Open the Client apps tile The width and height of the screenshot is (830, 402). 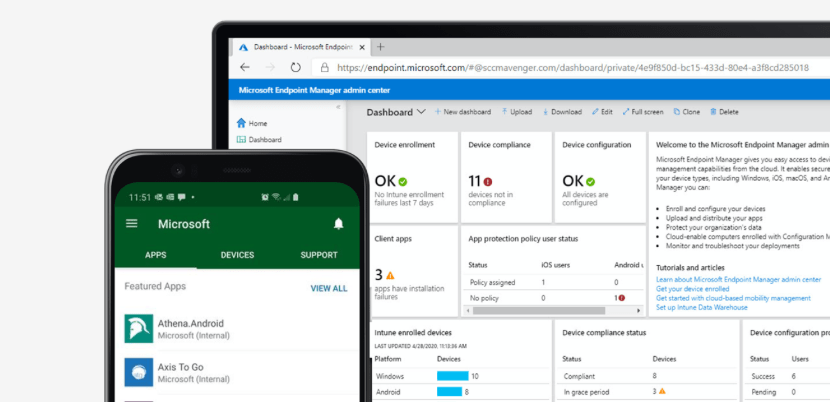point(412,271)
